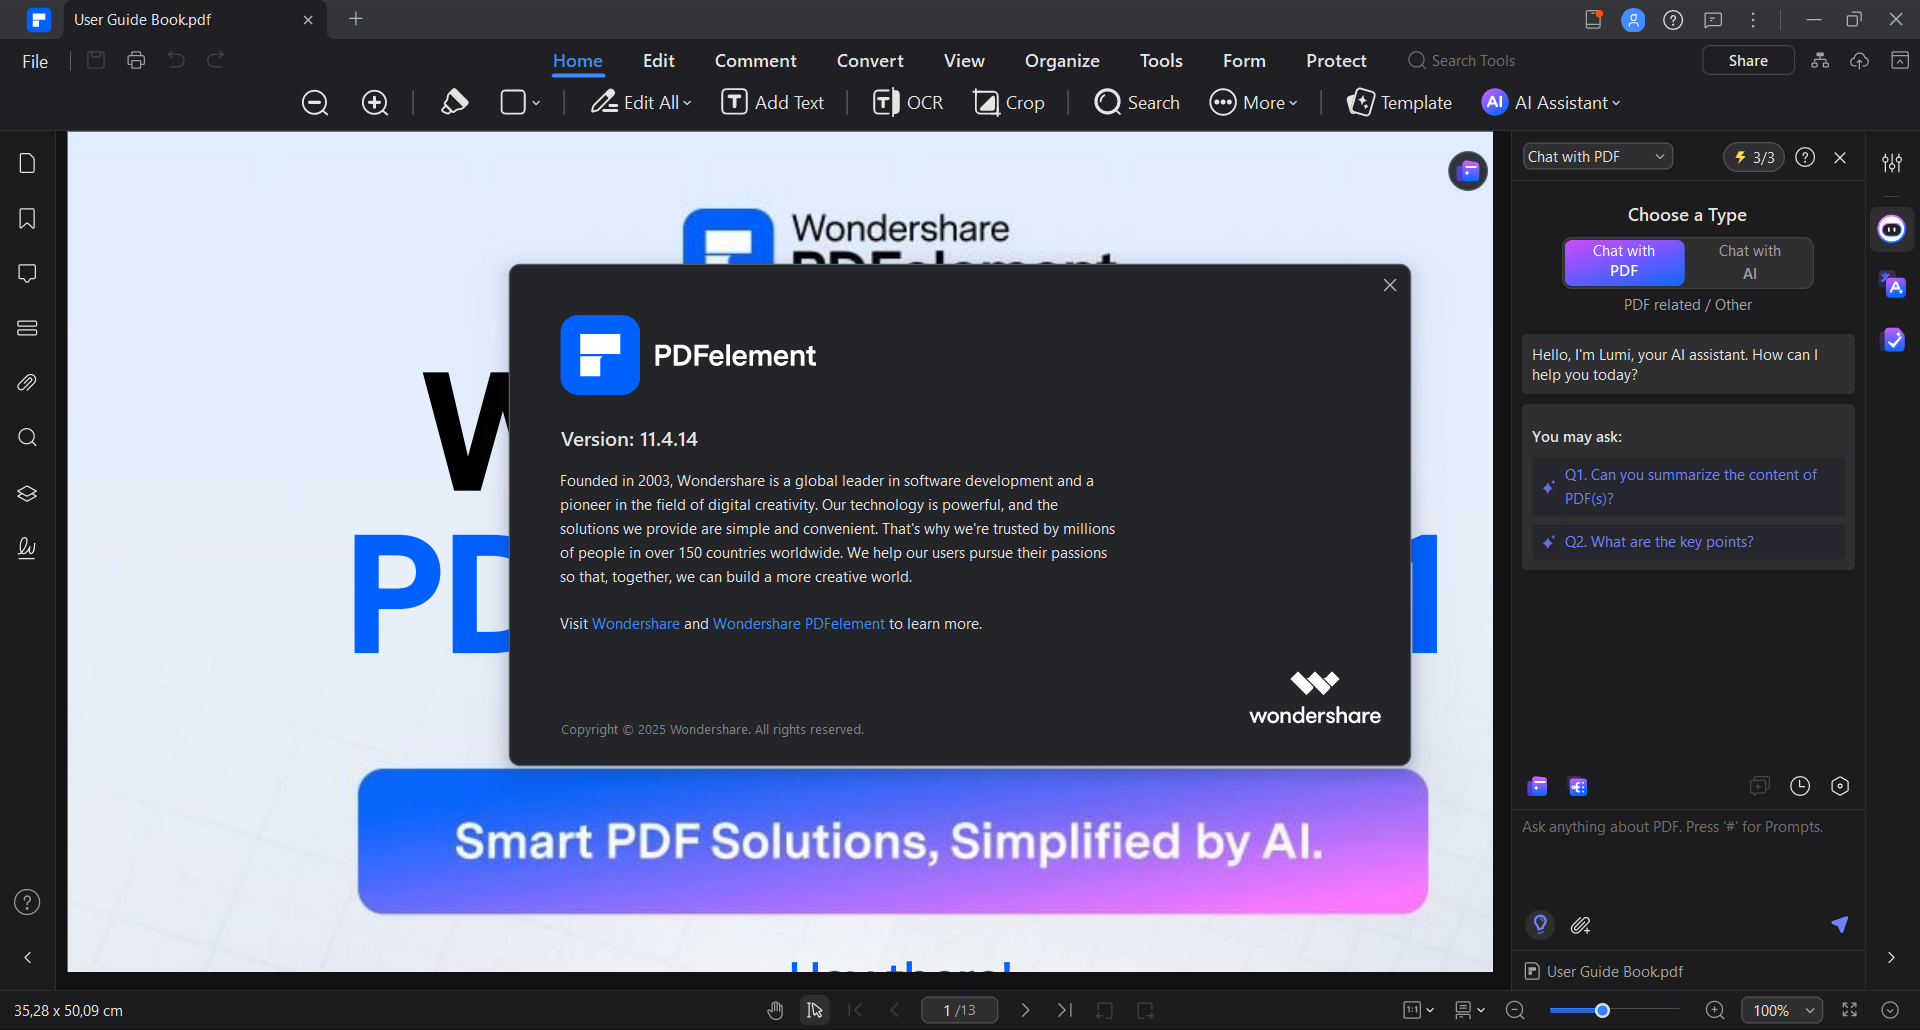
Task: Open the Signatures panel icon
Action: [x=27, y=547]
